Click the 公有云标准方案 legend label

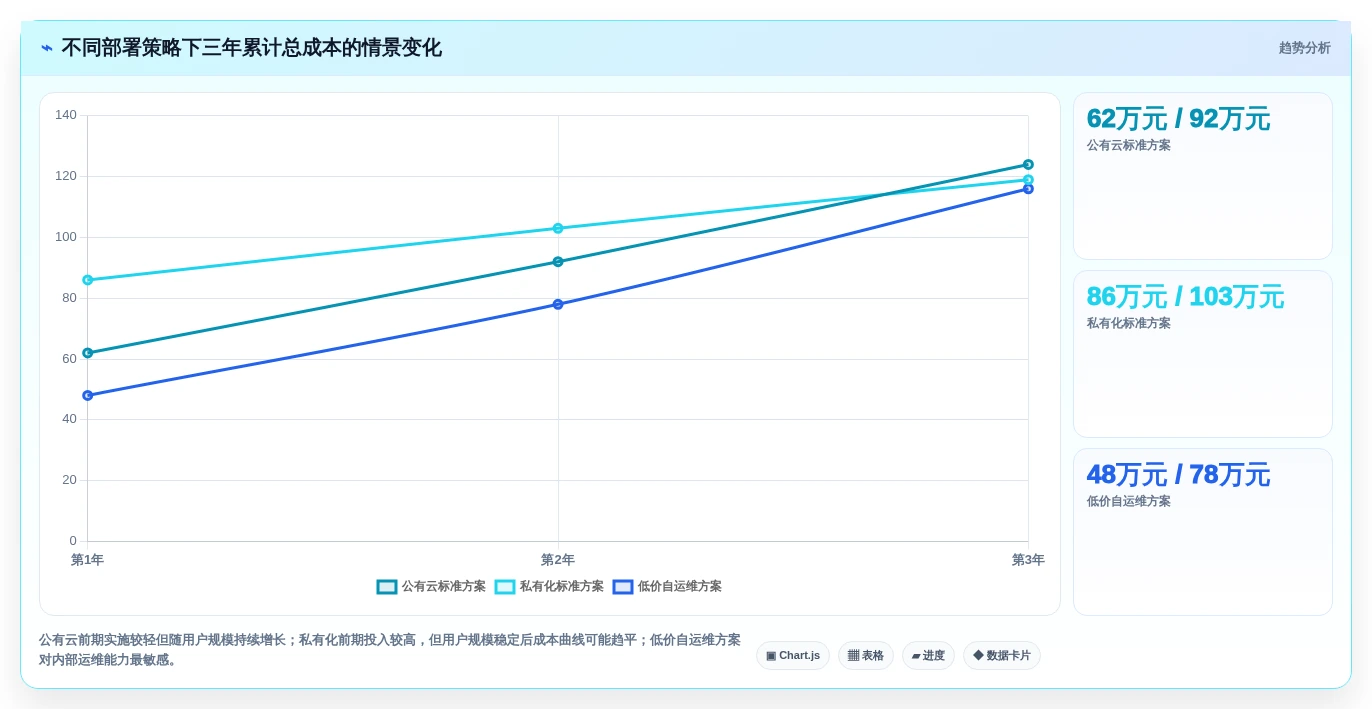[x=444, y=587]
